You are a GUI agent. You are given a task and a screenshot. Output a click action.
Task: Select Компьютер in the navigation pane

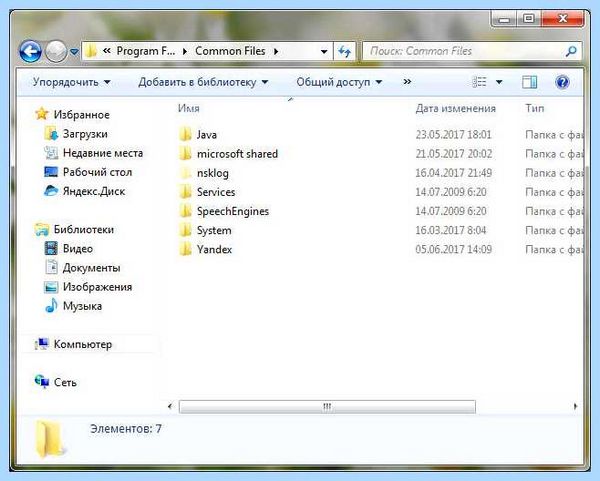tap(83, 344)
